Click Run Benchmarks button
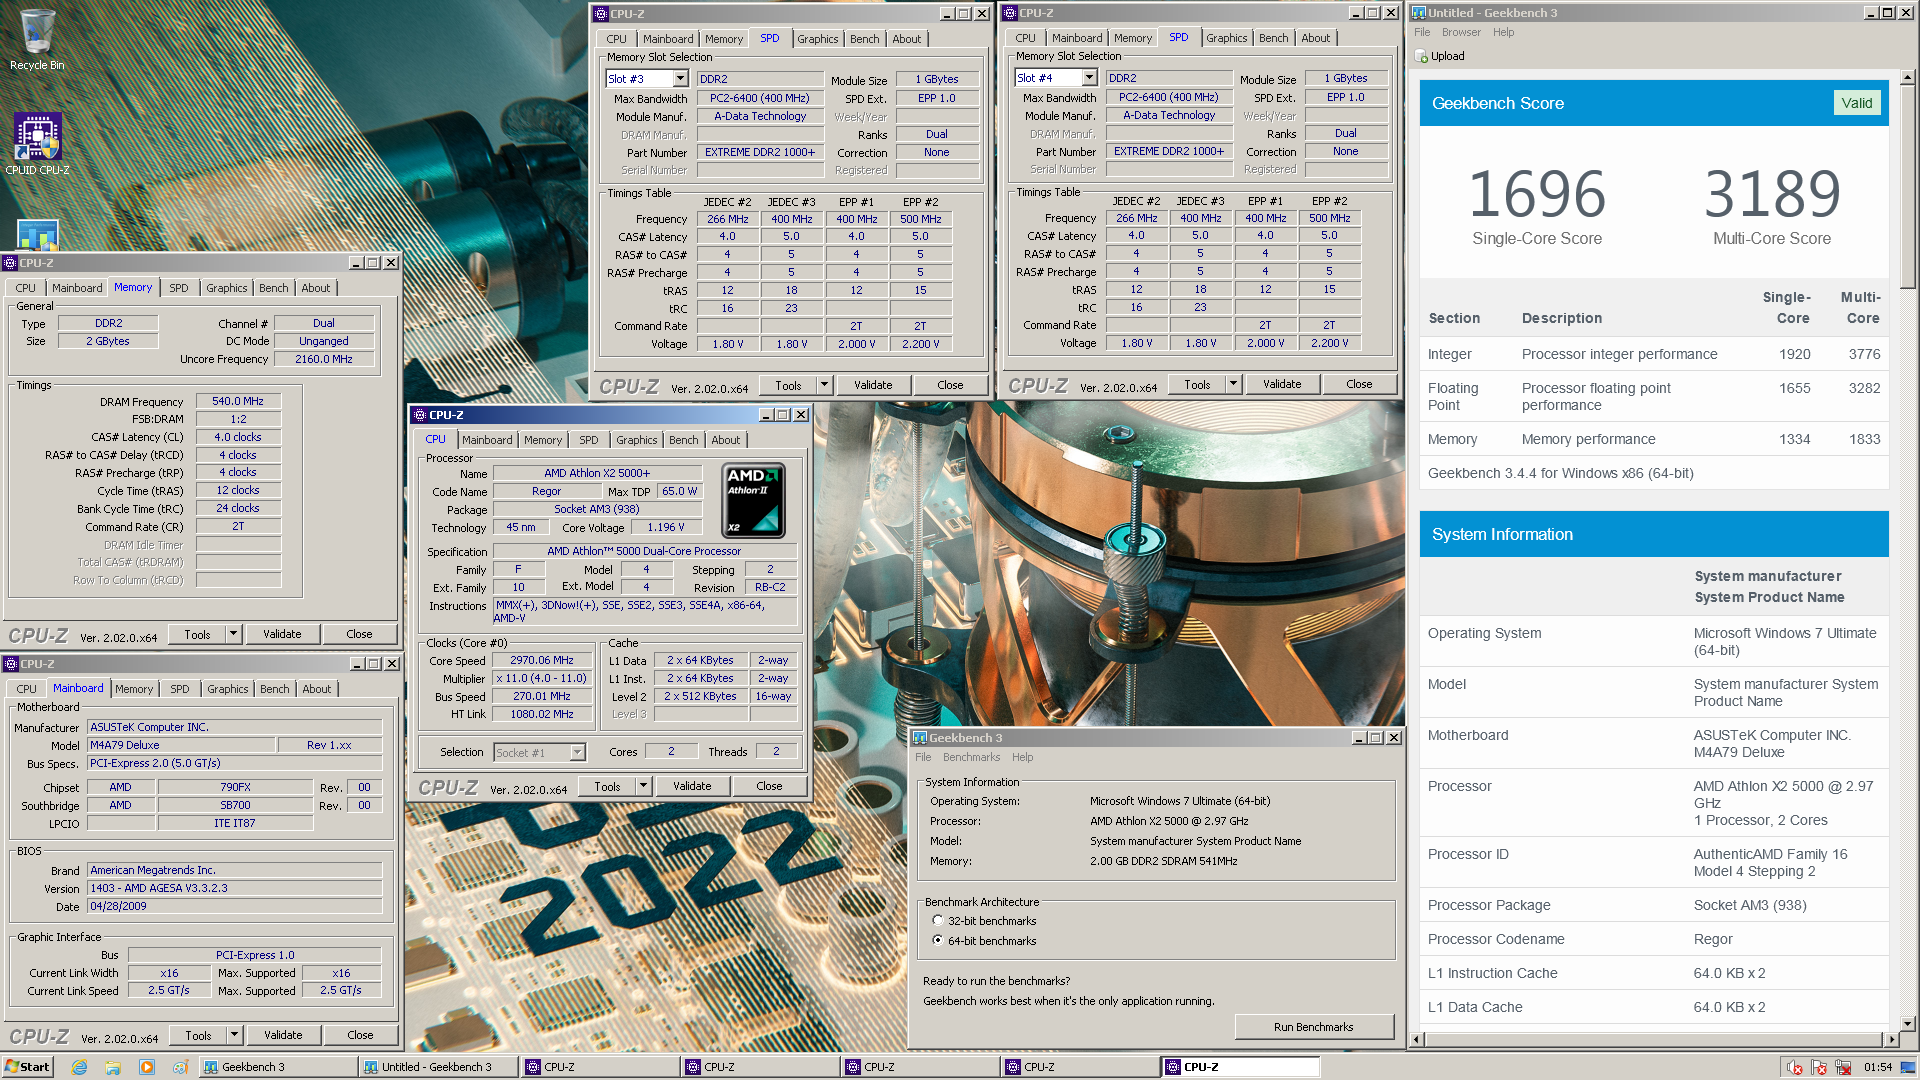1920x1080 pixels. [x=1313, y=1027]
